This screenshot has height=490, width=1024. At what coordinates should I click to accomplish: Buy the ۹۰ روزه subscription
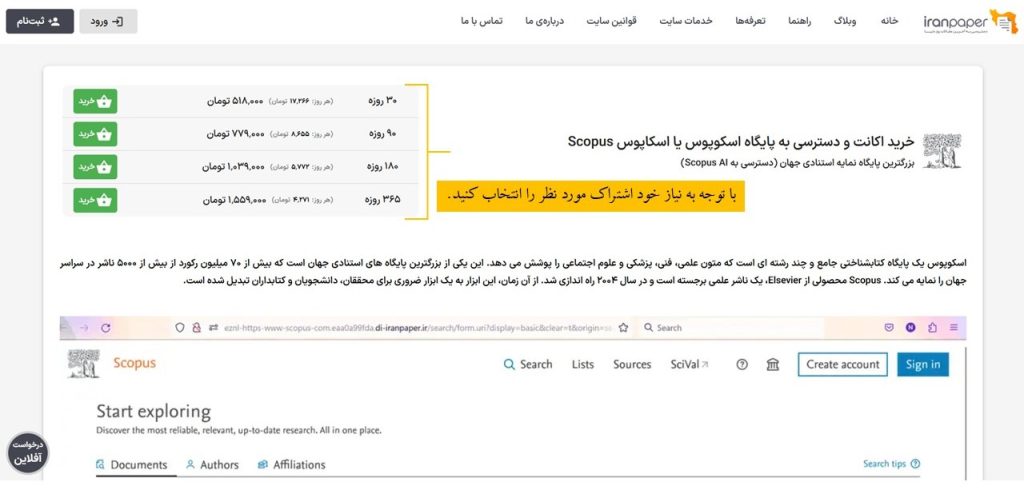[95, 134]
